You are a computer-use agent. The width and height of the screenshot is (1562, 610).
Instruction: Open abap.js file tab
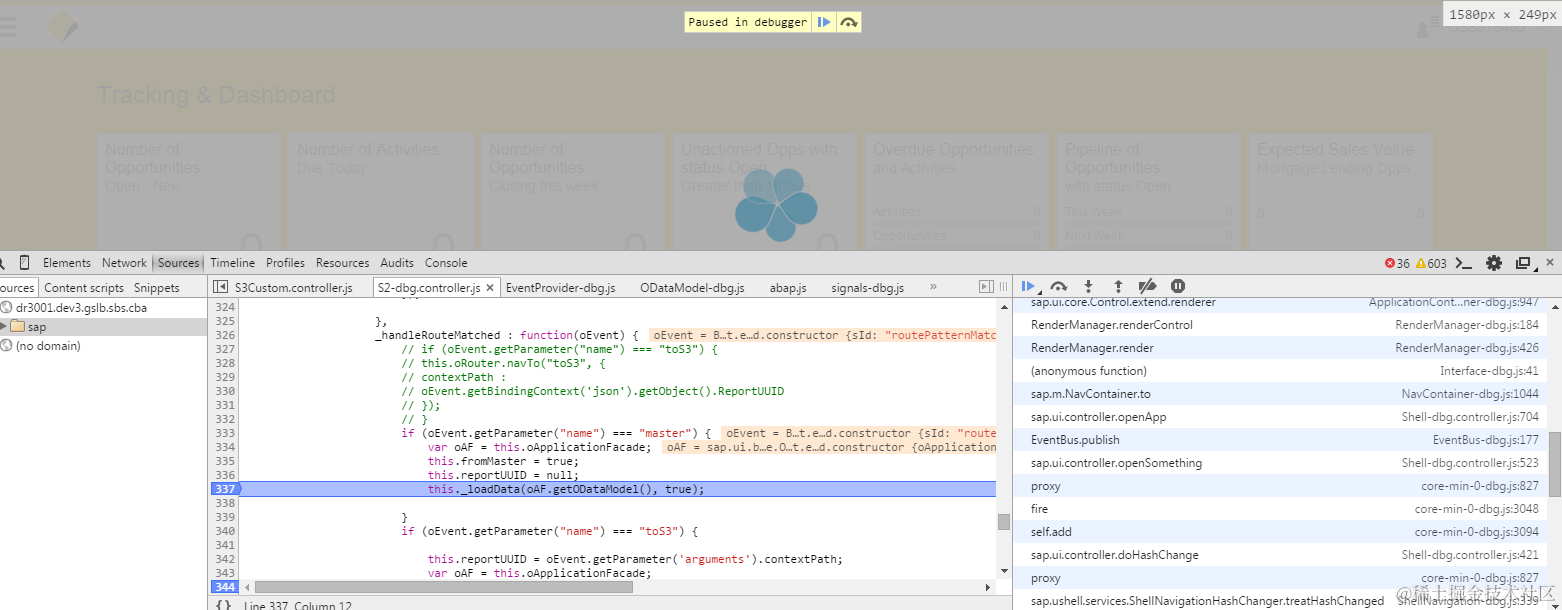pos(789,288)
